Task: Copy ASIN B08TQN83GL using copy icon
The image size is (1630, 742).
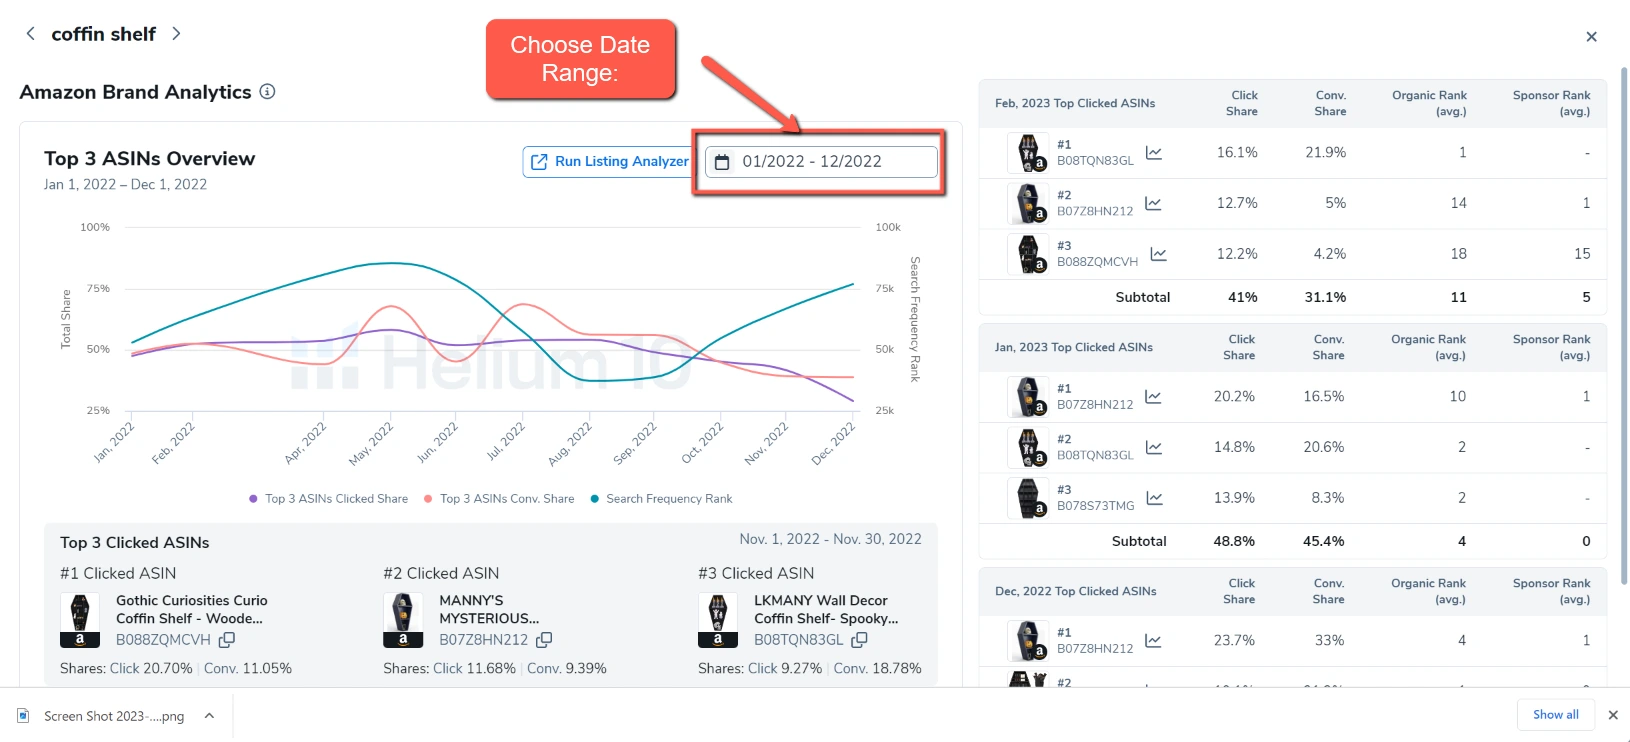Action: point(859,640)
